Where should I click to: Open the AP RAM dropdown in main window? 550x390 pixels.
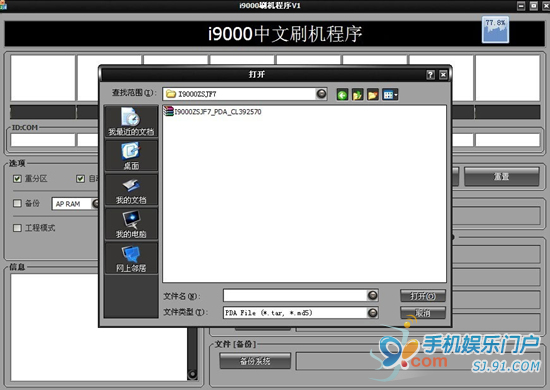click(x=95, y=203)
